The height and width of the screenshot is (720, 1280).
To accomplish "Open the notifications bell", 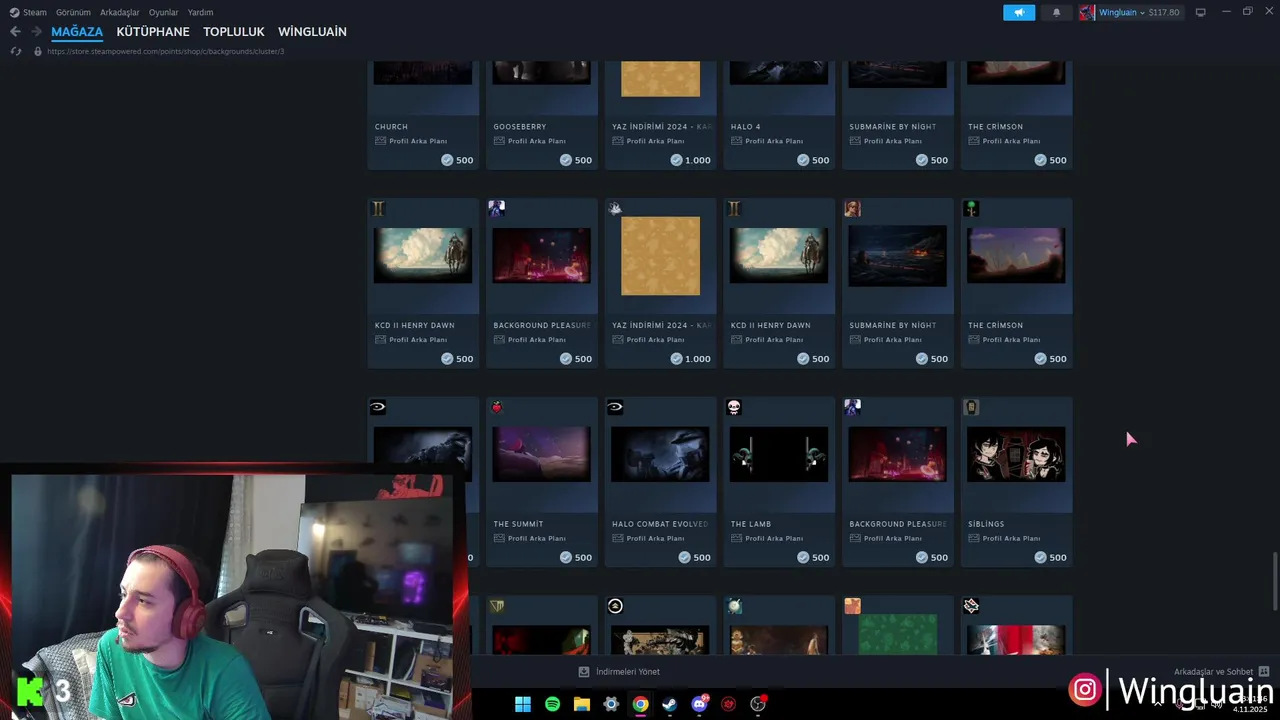I will tap(1056, 12).
